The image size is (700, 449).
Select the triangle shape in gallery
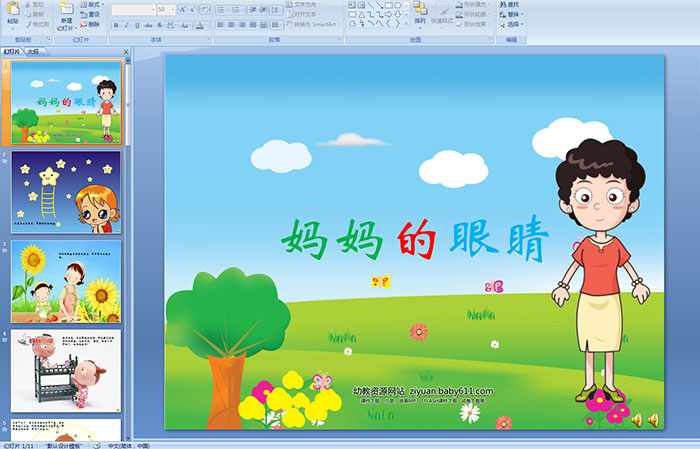(362, 14)
